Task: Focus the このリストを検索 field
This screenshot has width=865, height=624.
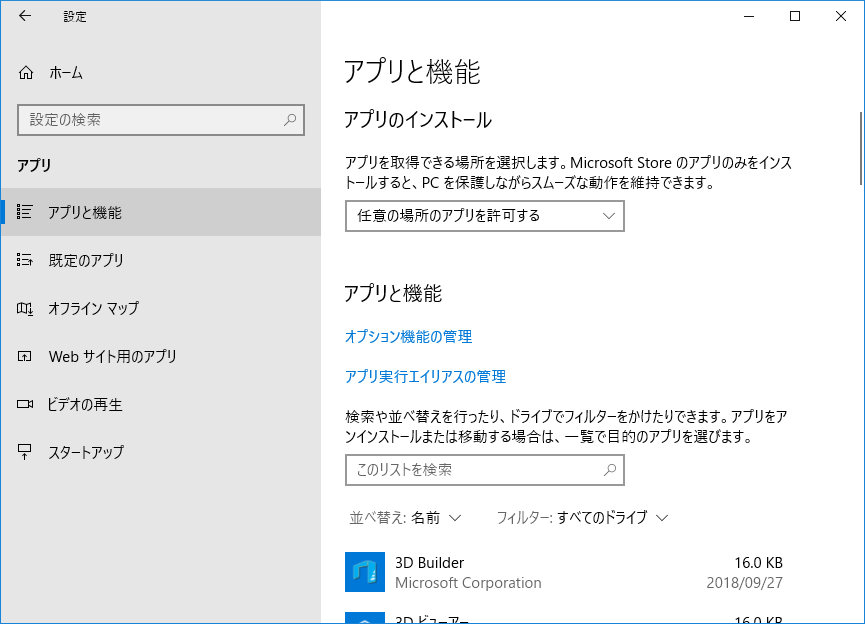Action: [x=484, y=470]
